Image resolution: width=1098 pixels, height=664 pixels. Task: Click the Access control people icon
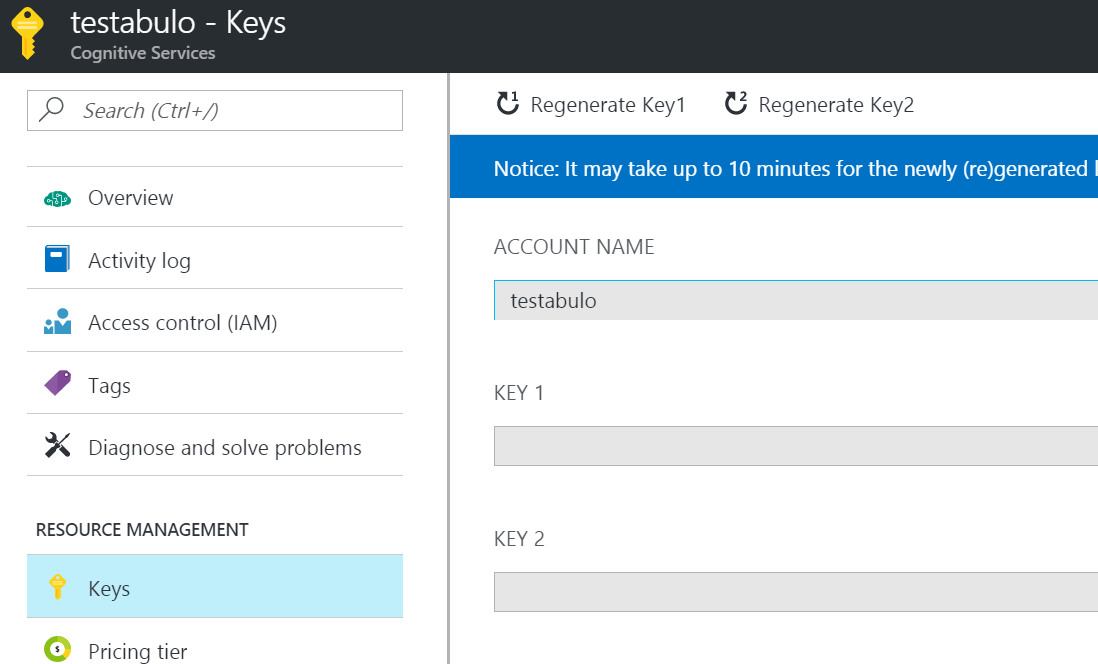(57, 321)
